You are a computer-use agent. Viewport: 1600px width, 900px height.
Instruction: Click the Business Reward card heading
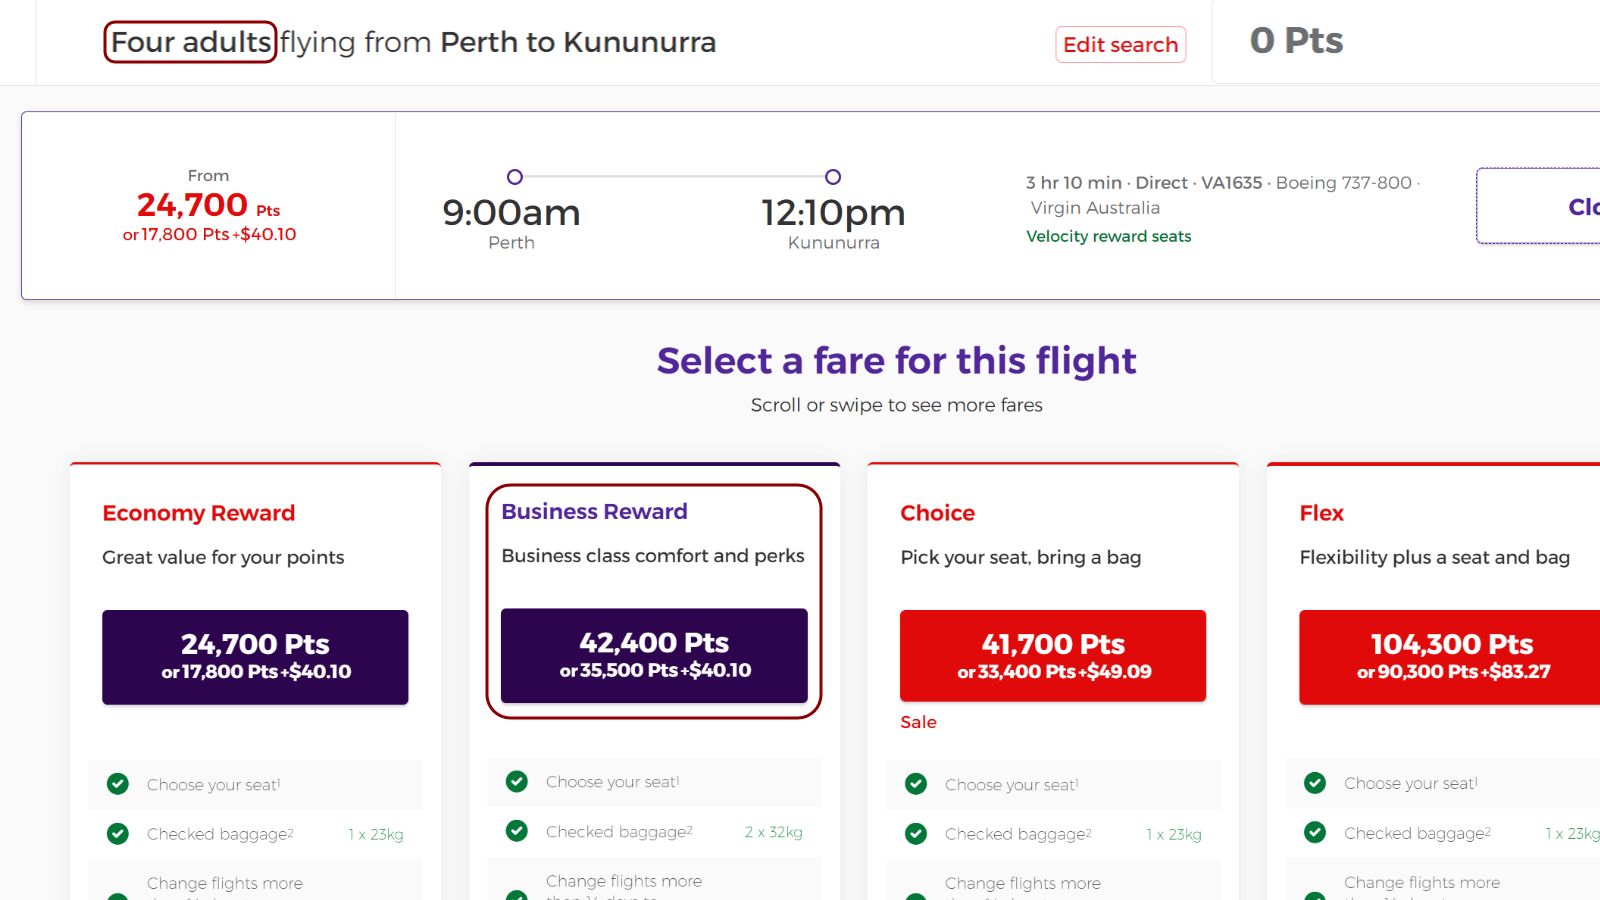(x=594, y=511)
